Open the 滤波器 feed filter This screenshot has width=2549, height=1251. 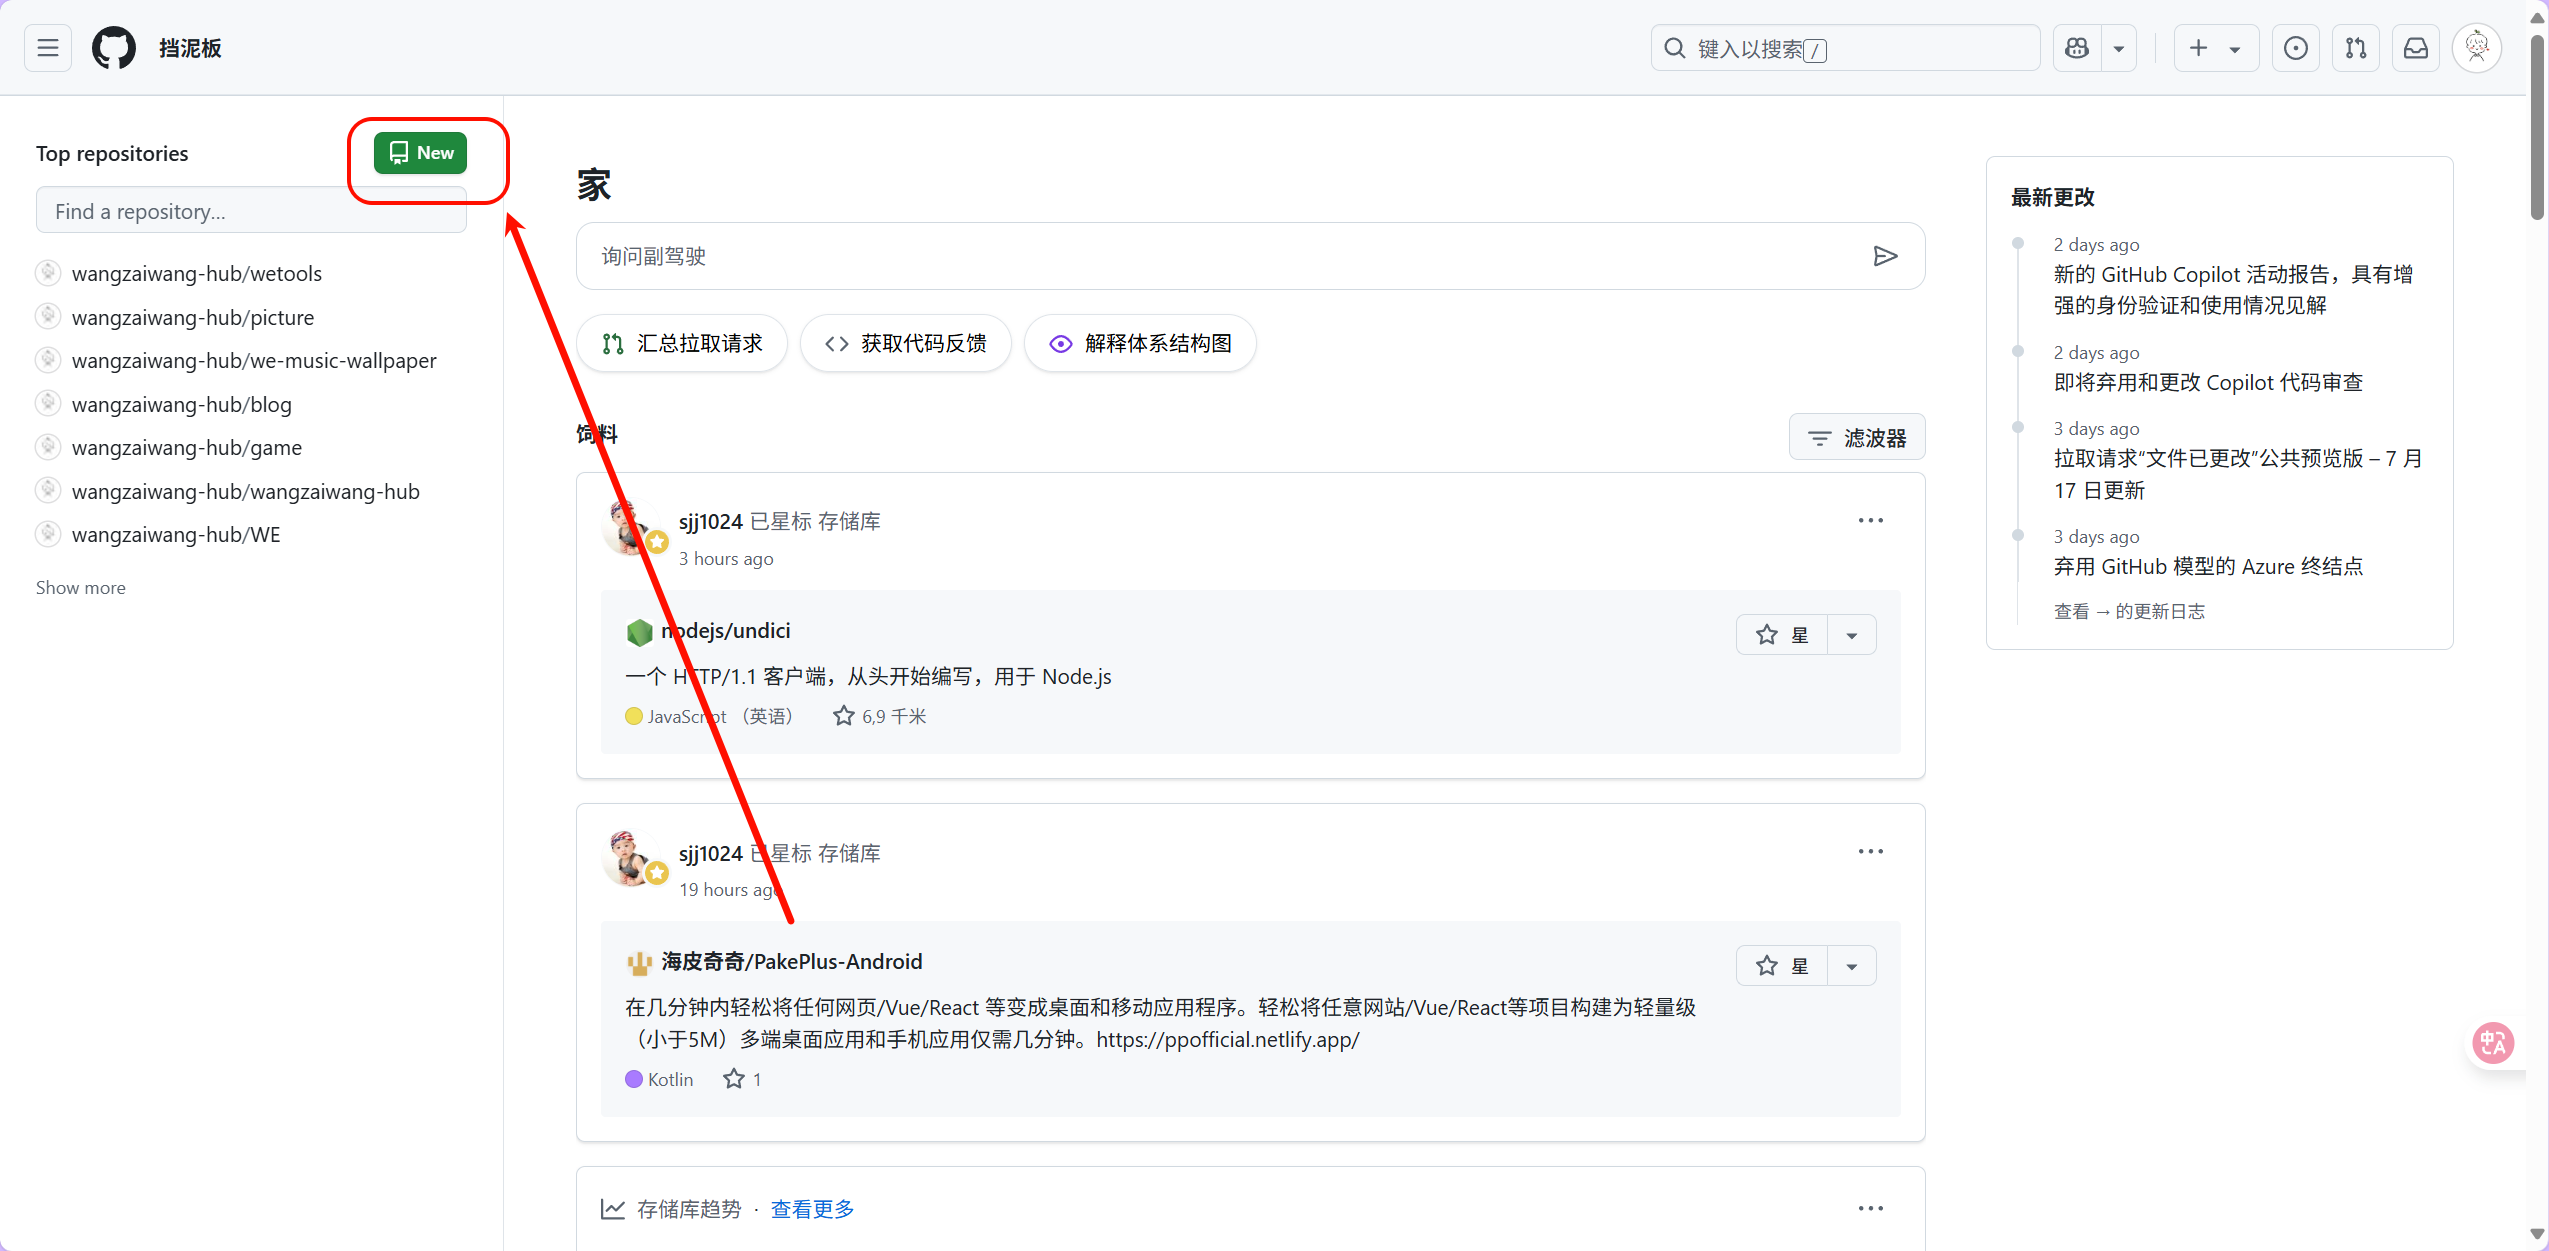tap(1857, 438)
